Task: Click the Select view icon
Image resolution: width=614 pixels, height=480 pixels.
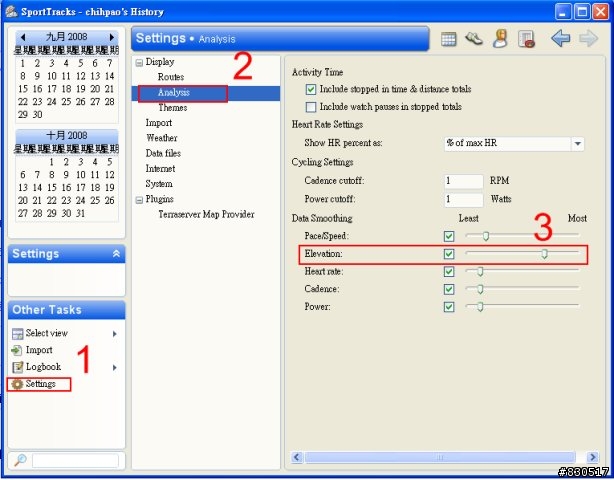Action: click(18, 334)
